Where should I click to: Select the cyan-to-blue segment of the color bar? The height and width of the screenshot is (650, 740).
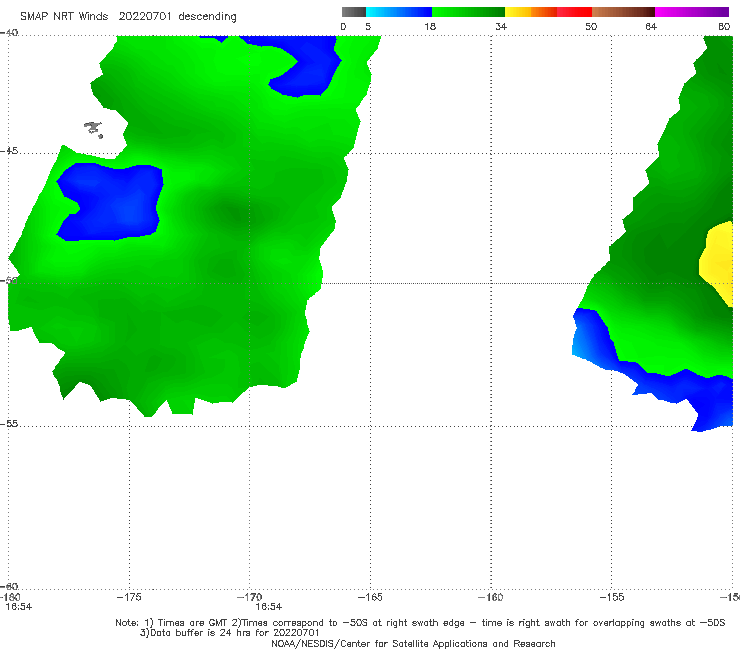[x=399, y=12]
